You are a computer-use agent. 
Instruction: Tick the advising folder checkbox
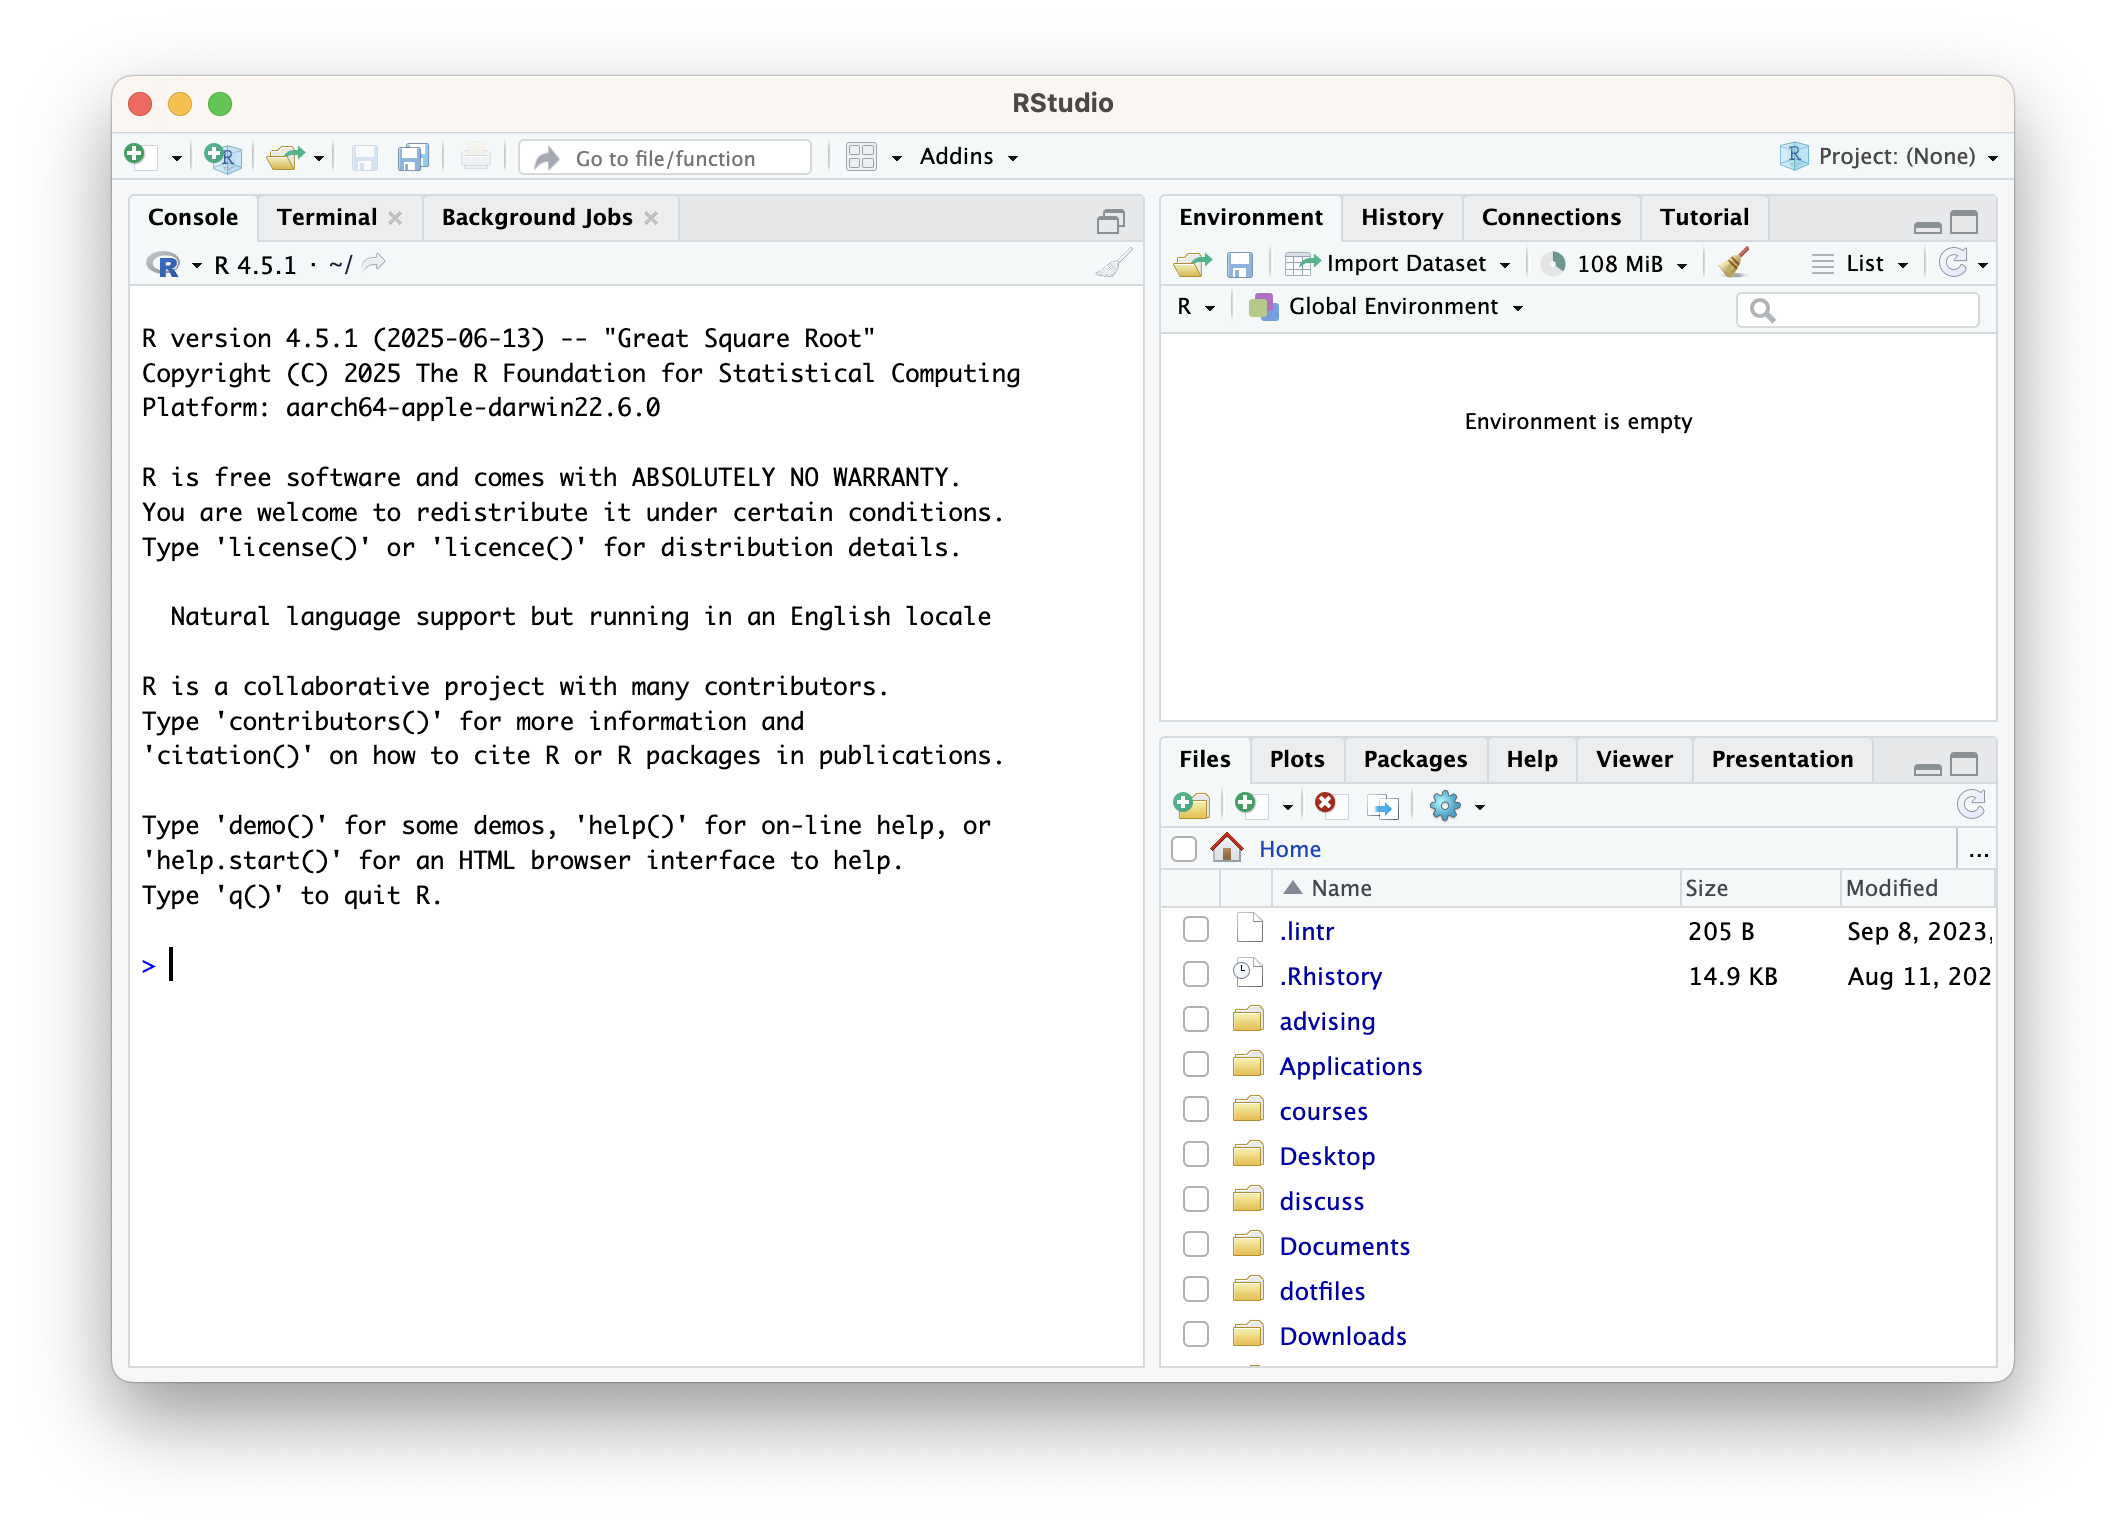click(1195, 1020)
